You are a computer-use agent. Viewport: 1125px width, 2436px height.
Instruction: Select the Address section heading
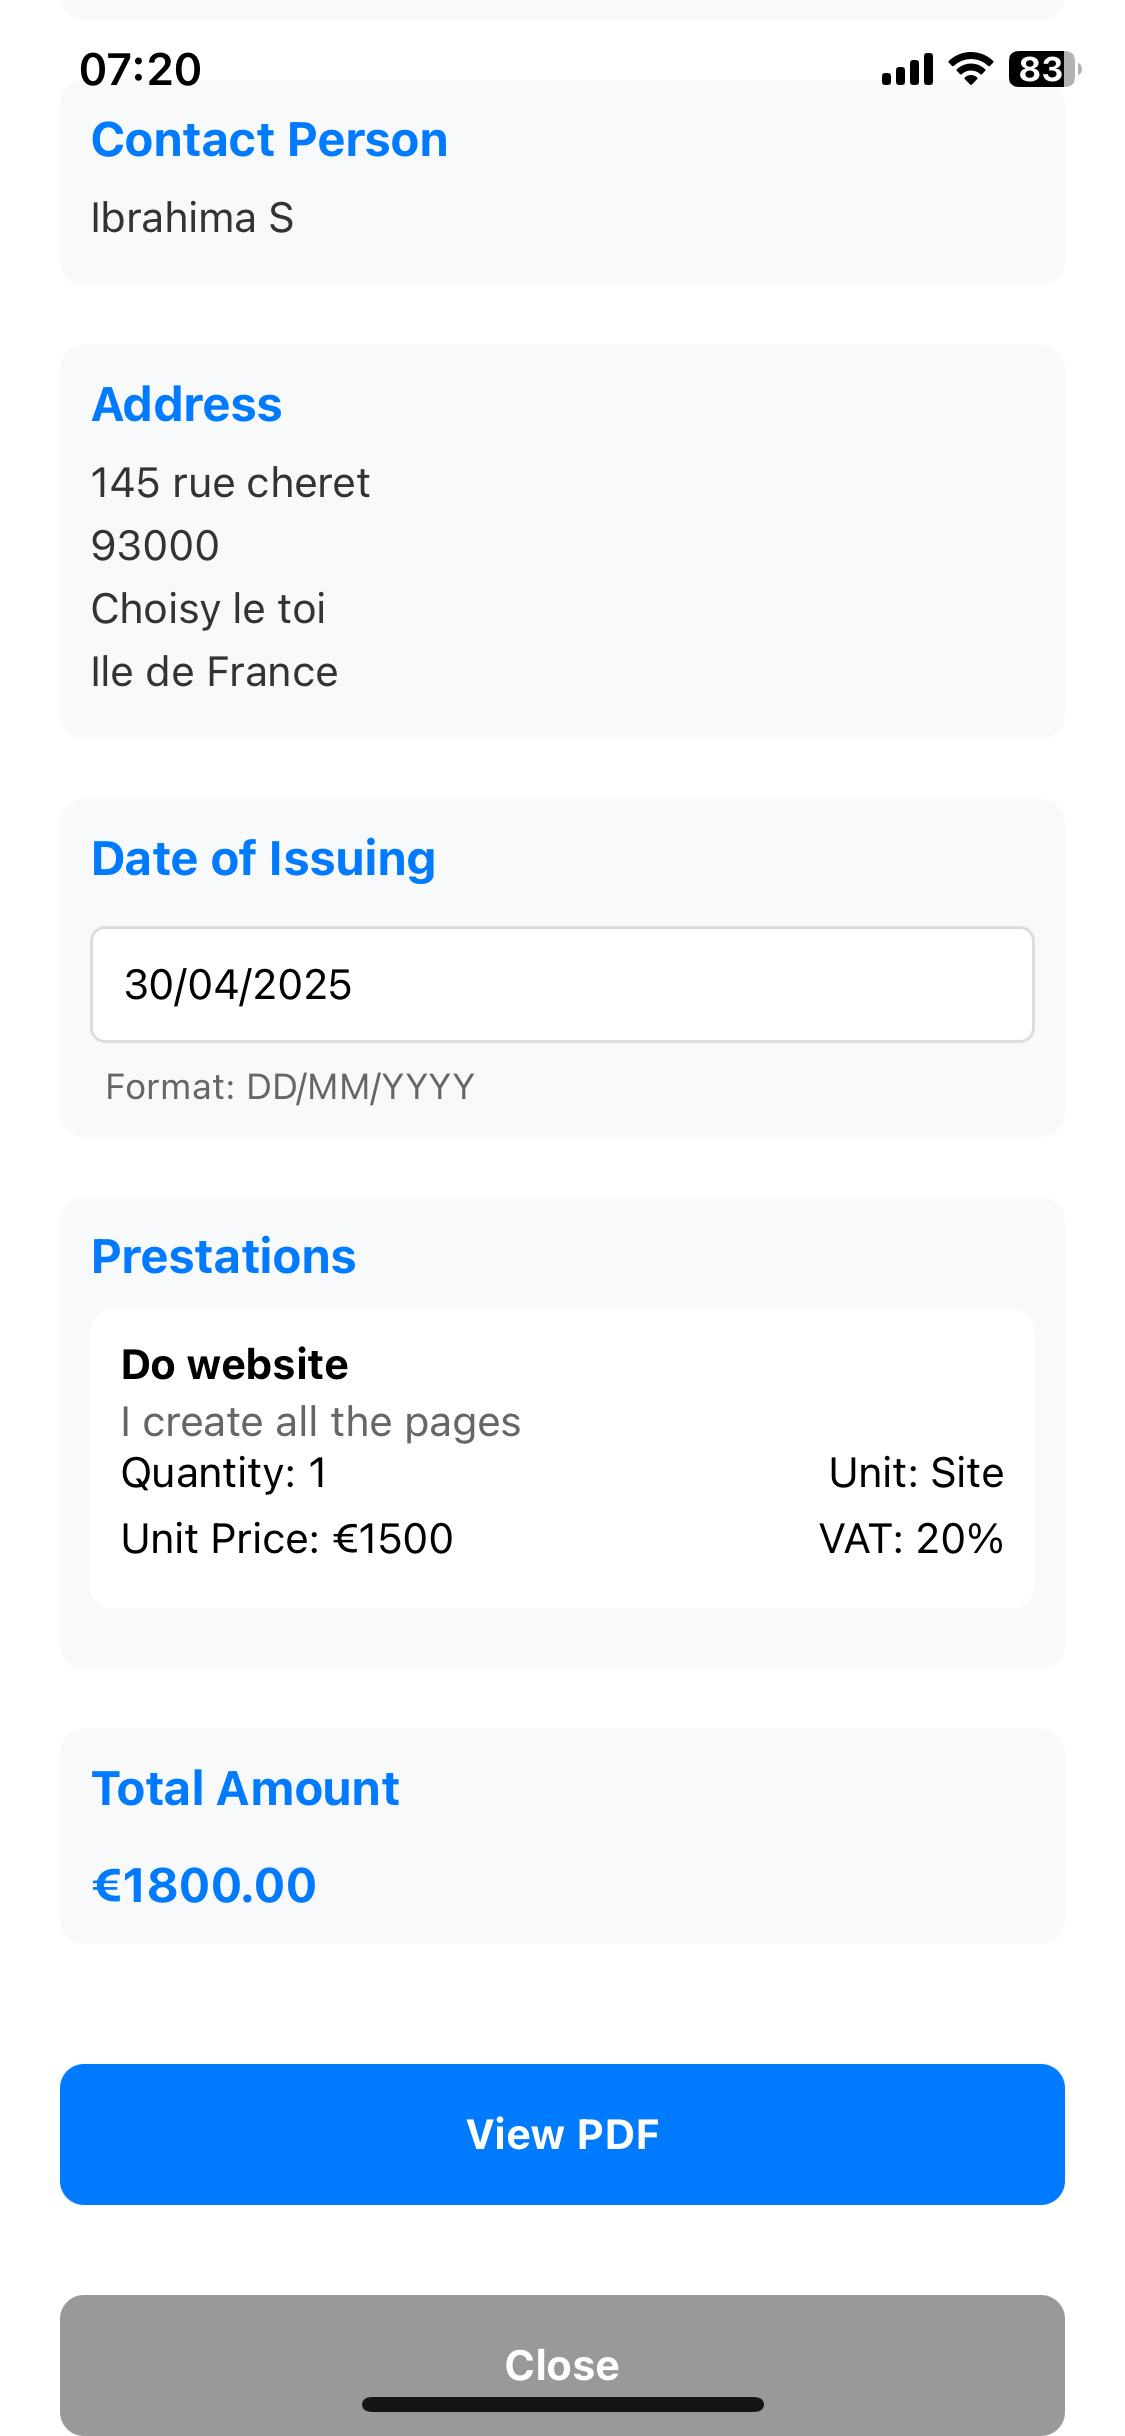187,405
